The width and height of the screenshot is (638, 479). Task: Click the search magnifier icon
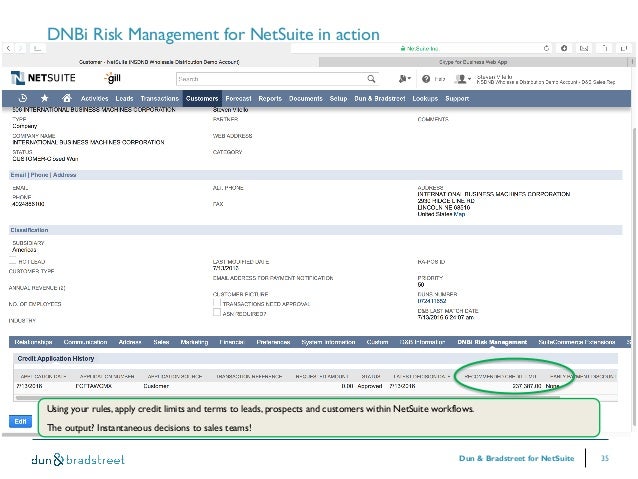(x=371, y=79)
